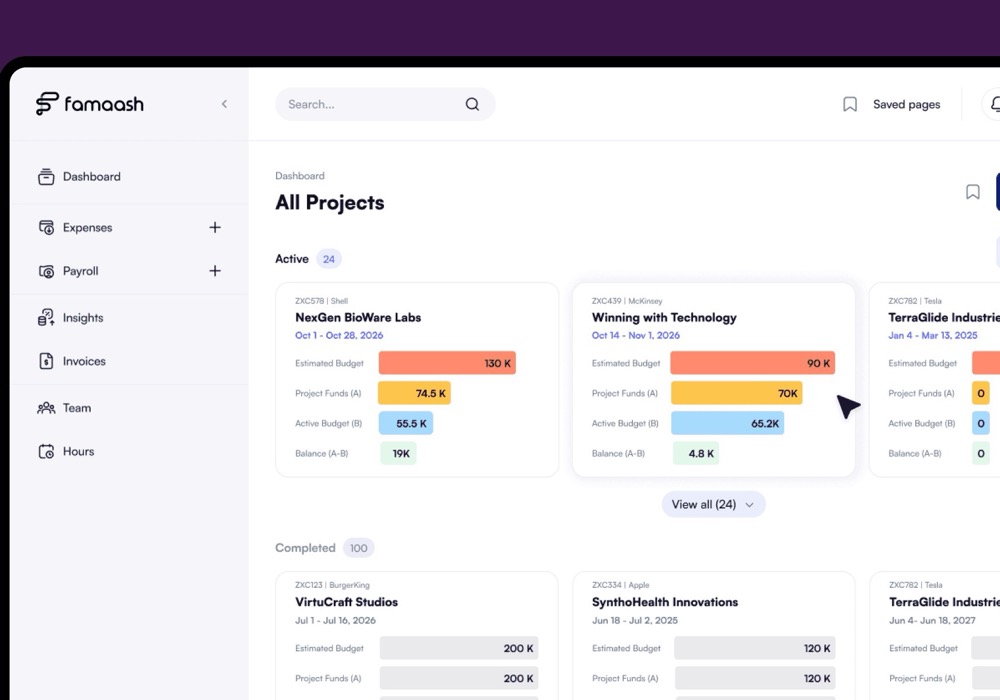
Task: Expand Expenses with the plus sign
Action: tap(215, 228)
